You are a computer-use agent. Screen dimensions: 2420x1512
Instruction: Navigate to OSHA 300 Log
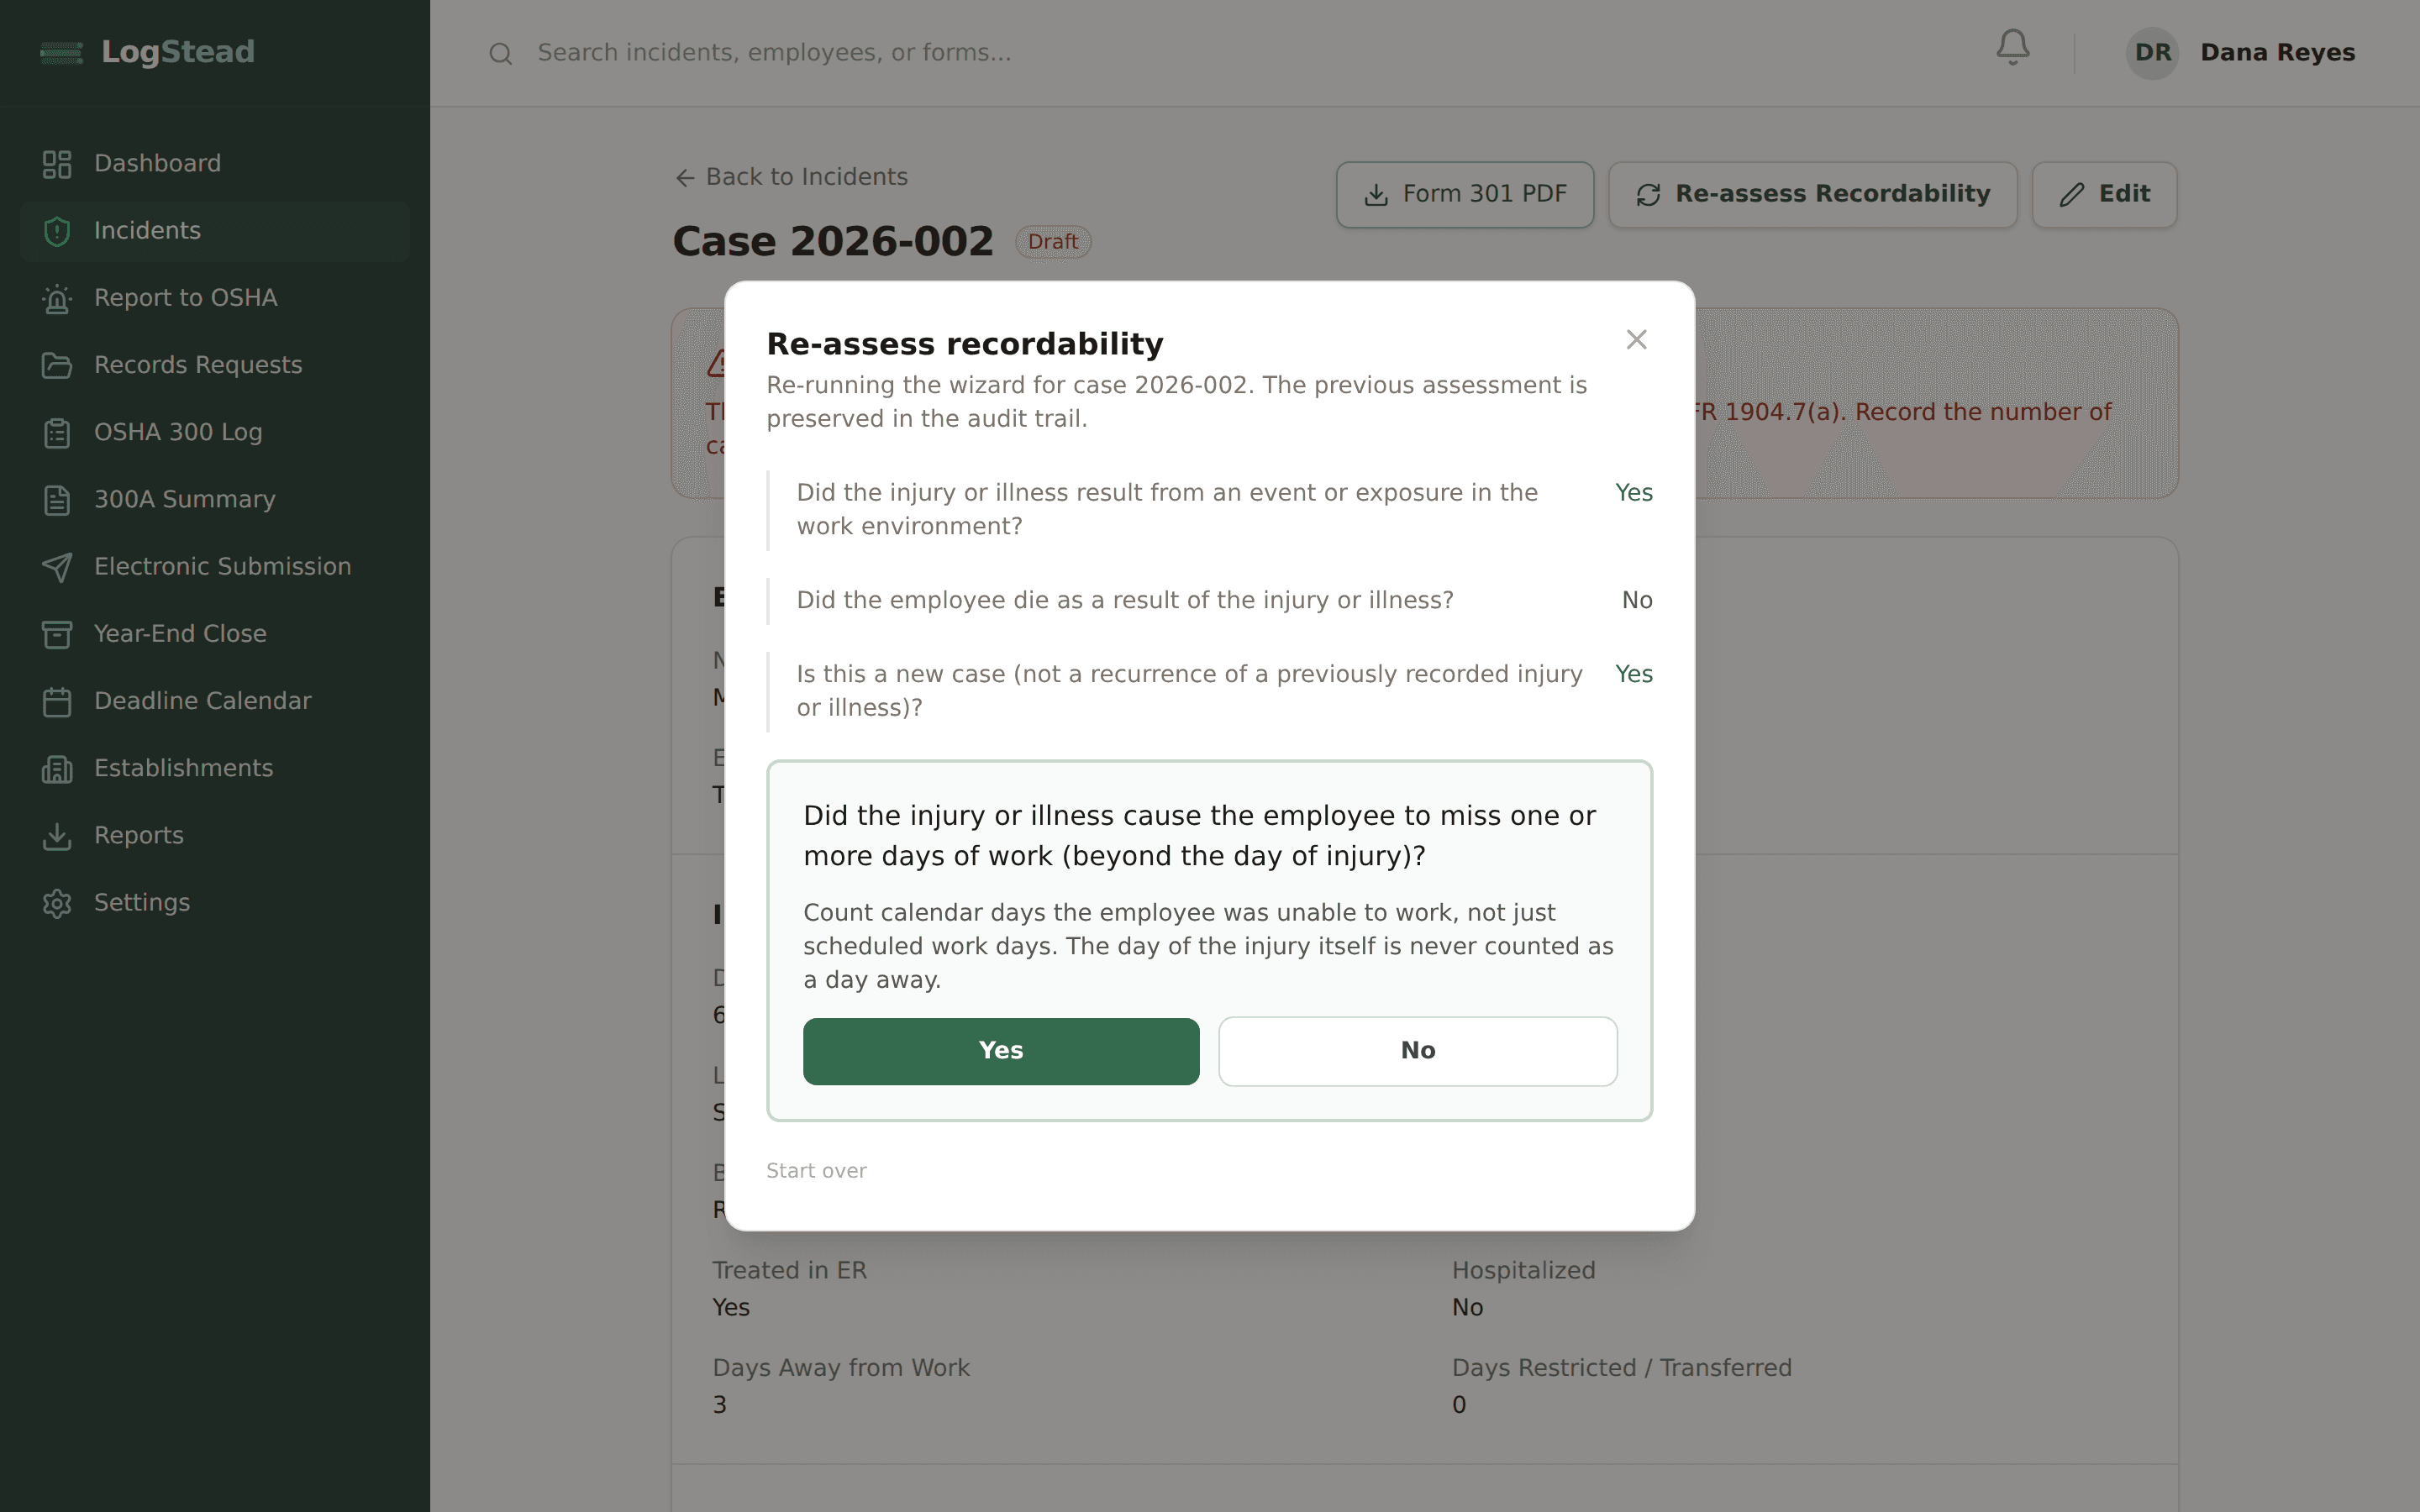tap(215, 432)
